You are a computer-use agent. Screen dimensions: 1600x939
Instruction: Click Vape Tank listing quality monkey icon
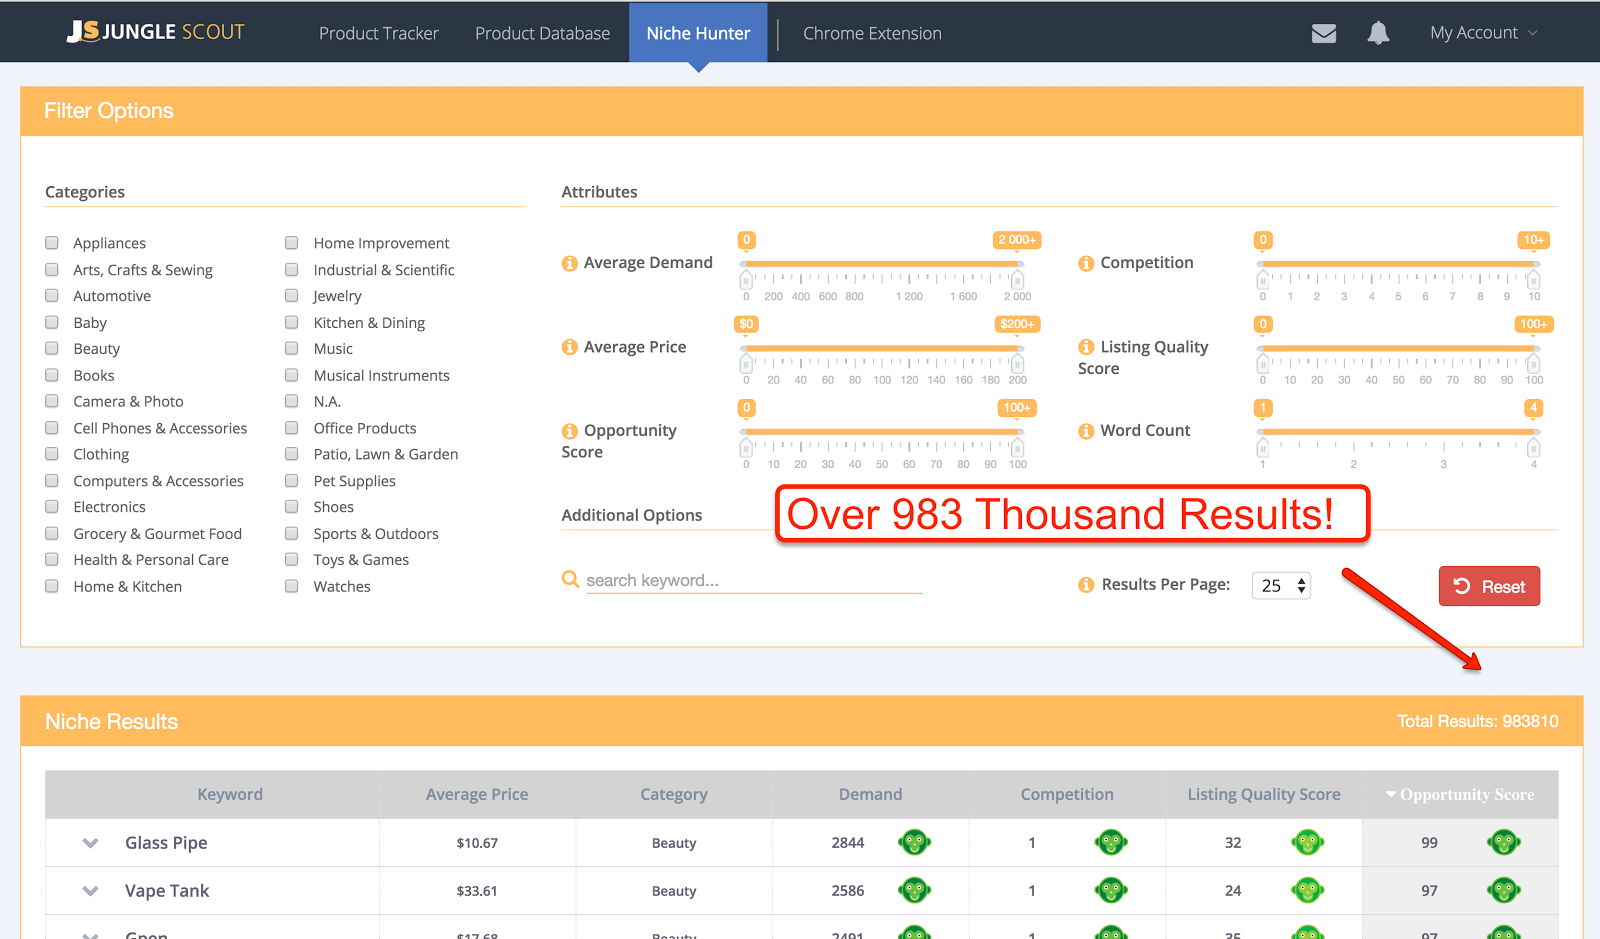(x=1308, y=890)
